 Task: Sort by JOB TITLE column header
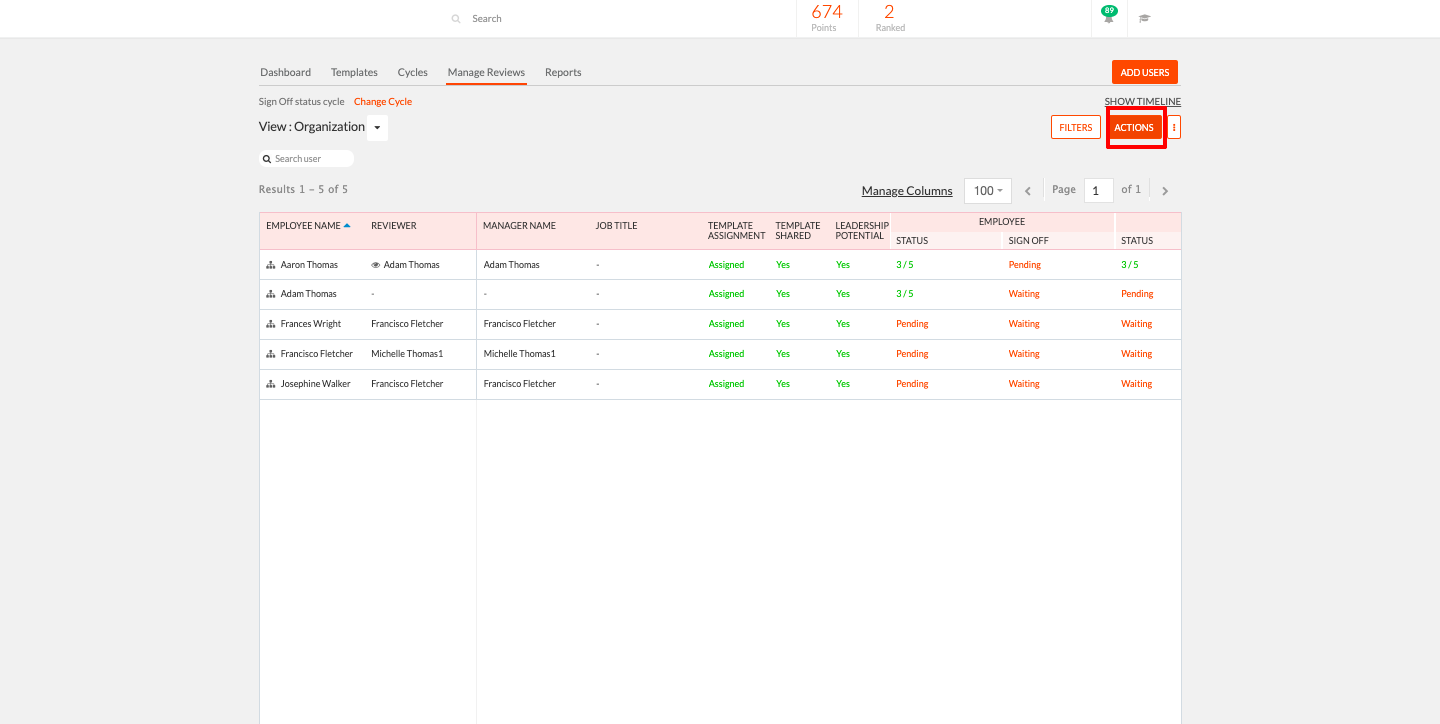[616, 226]
